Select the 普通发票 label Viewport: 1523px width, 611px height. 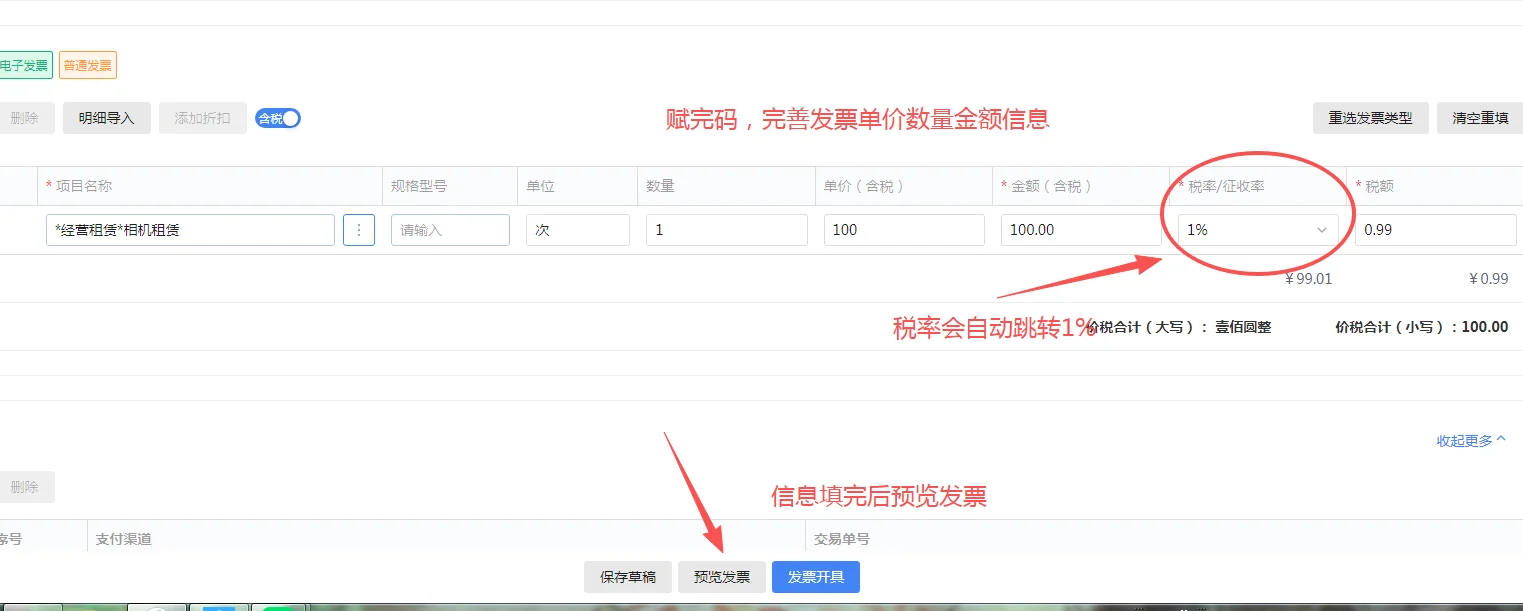pyautogui.click(x=88, y=64)
